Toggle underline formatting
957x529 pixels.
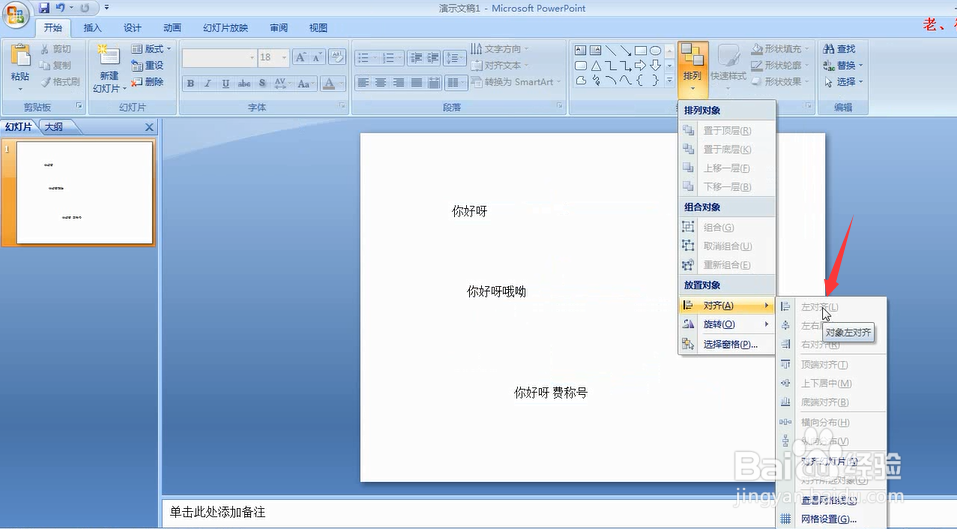[225, 84]
